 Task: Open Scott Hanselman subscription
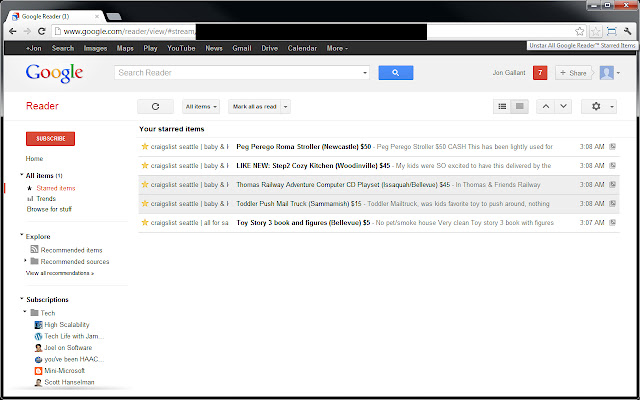(x=69, y=382)
